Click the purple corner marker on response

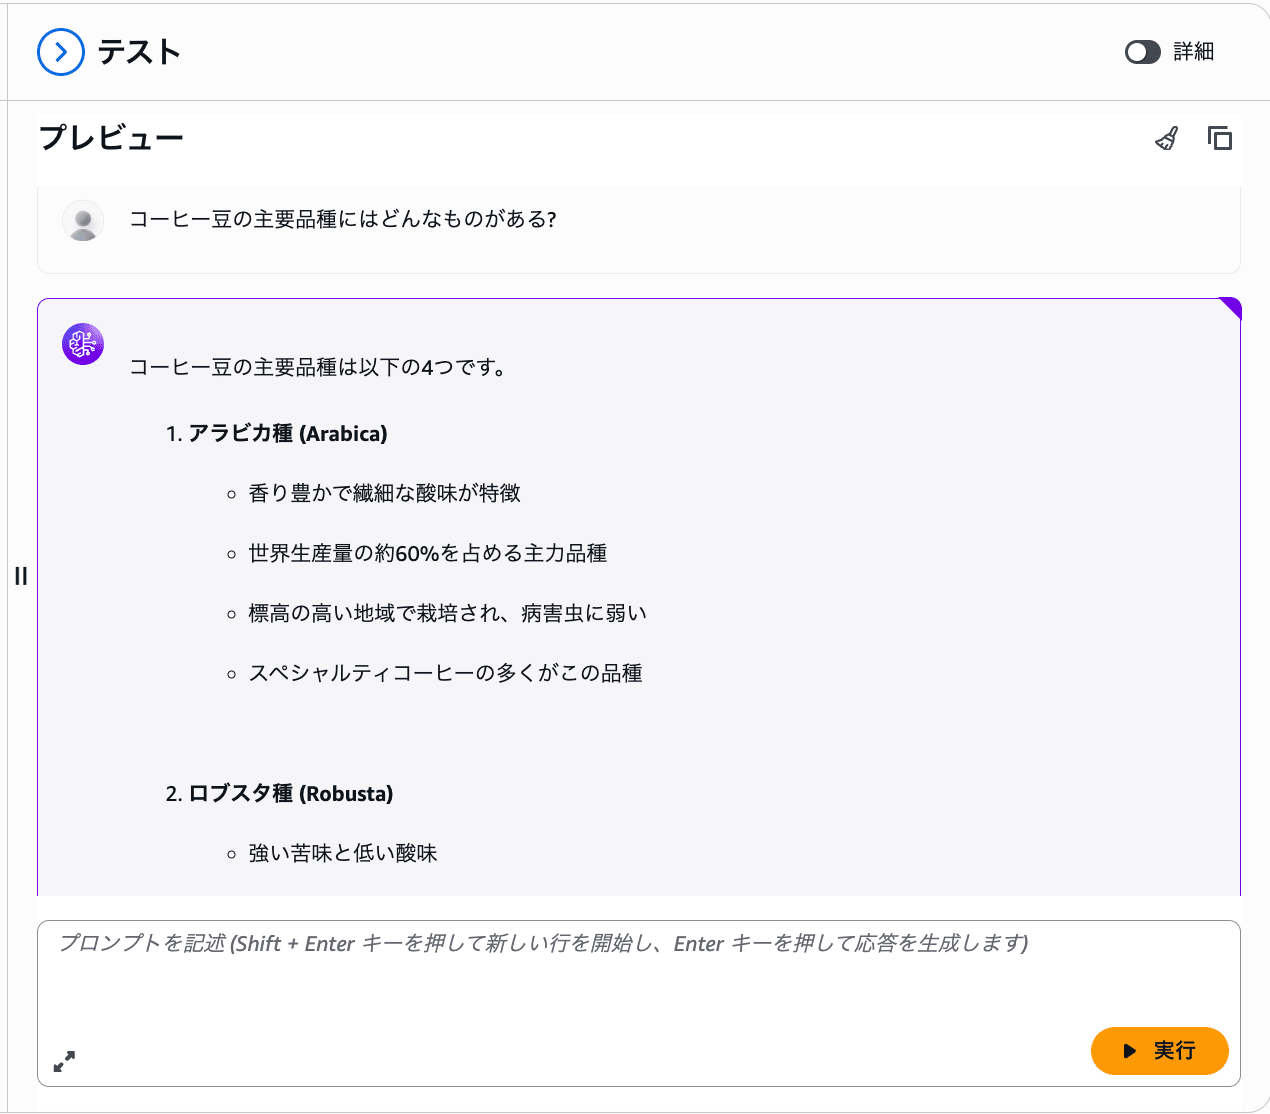pos(1231,308)
